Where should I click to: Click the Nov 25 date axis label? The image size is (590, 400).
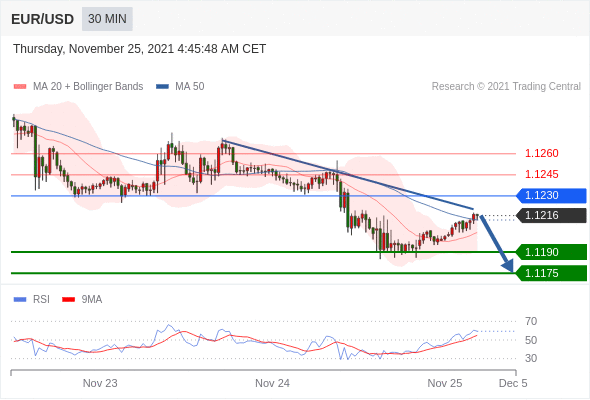point(445,383)
